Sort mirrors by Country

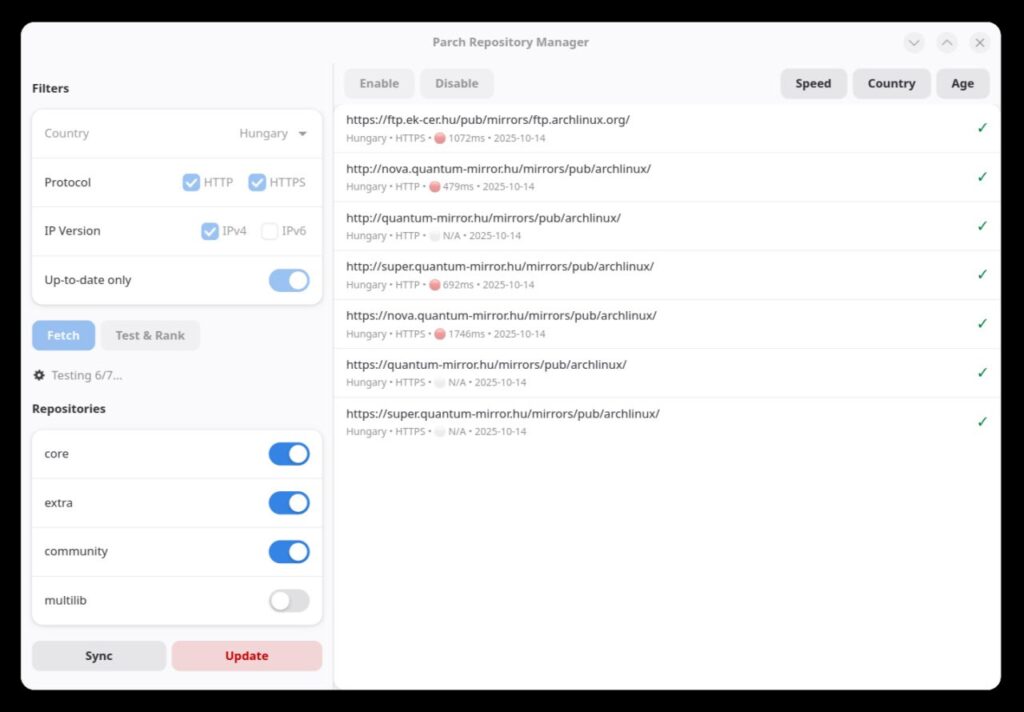pyautogui.click(x=891, y=84)
